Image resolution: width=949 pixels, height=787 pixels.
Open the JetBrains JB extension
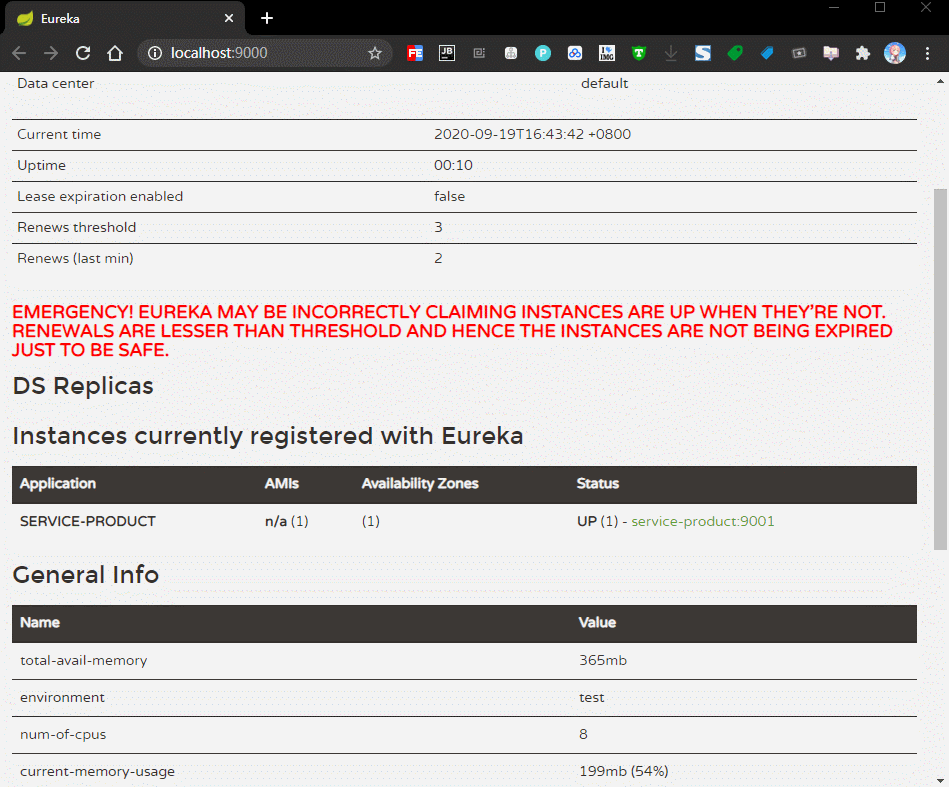pyautogui.click(x=447, y=53)
